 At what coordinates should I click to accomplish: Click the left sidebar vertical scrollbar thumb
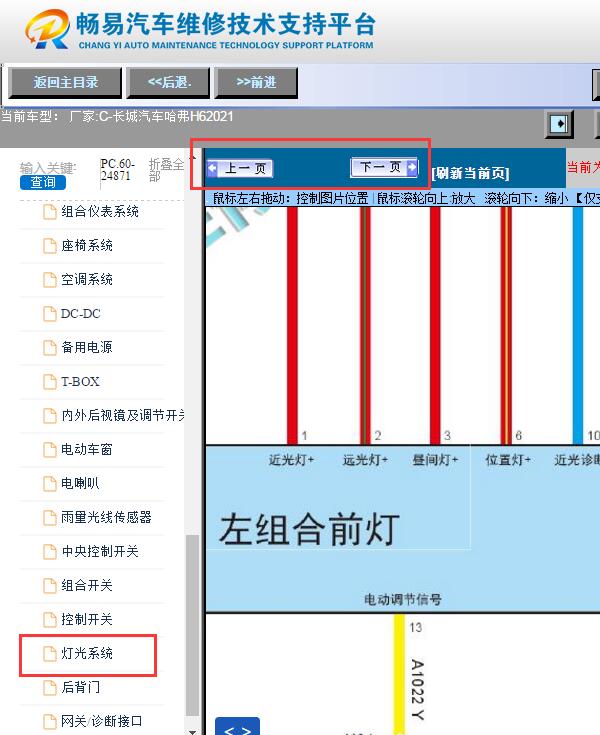[192, 625]
